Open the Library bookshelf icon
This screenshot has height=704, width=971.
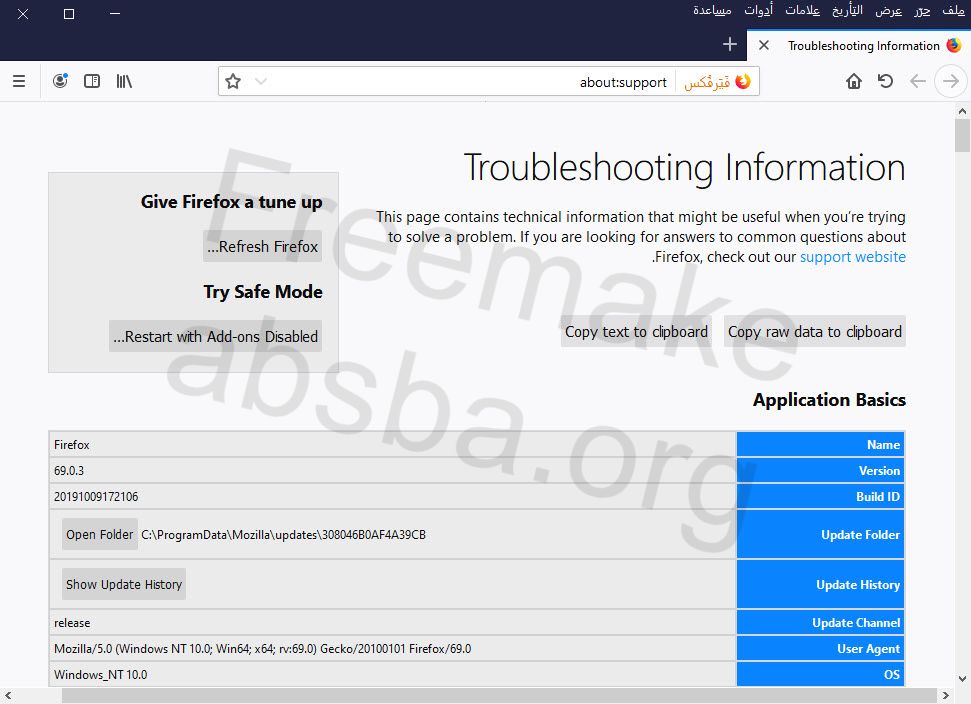tap(124, 81)
